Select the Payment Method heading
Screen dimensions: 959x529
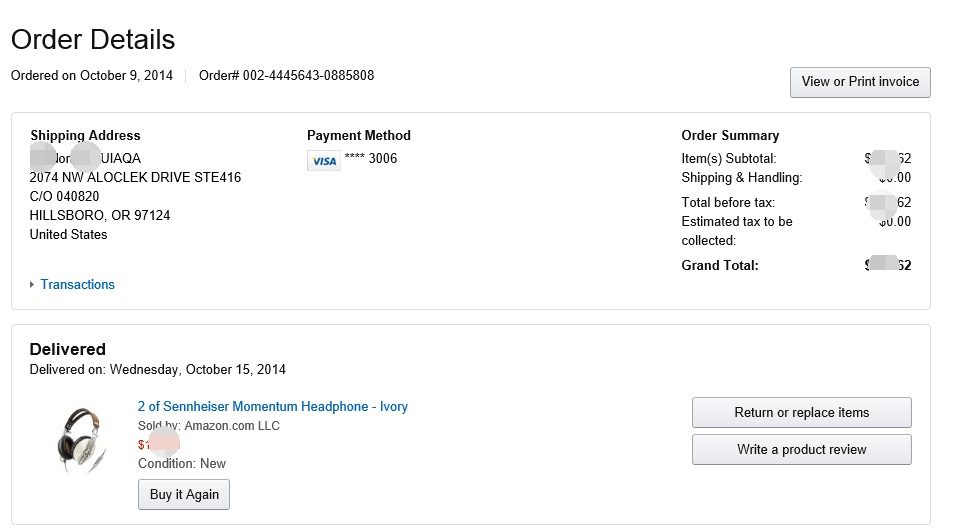[x=358, y=136]
